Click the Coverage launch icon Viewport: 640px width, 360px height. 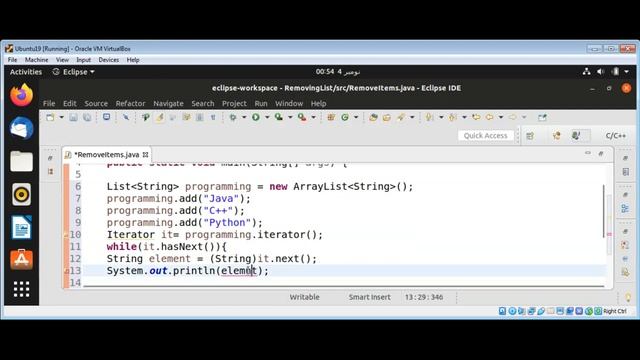point(279,118)
